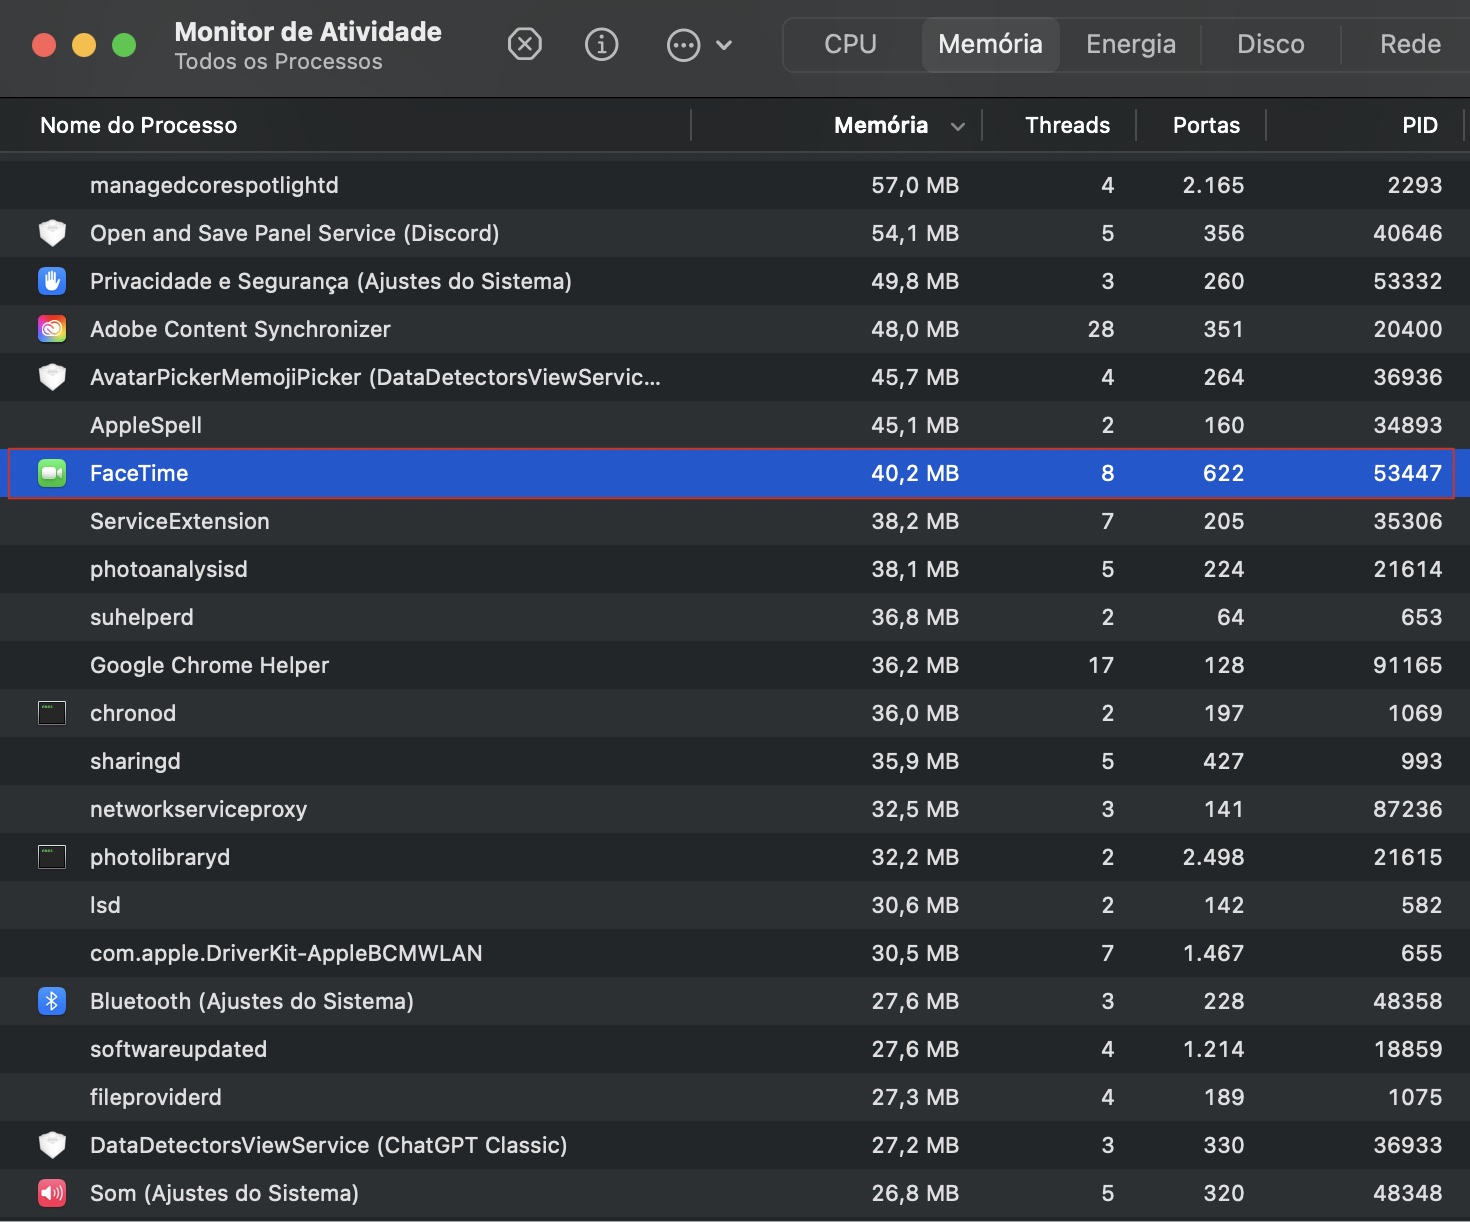The width and height of the screenshot is (1470, 1222).
Task: Click PID 53447 in the FaceTime row
Action: pyautogui.click(x=1408, y=473)
